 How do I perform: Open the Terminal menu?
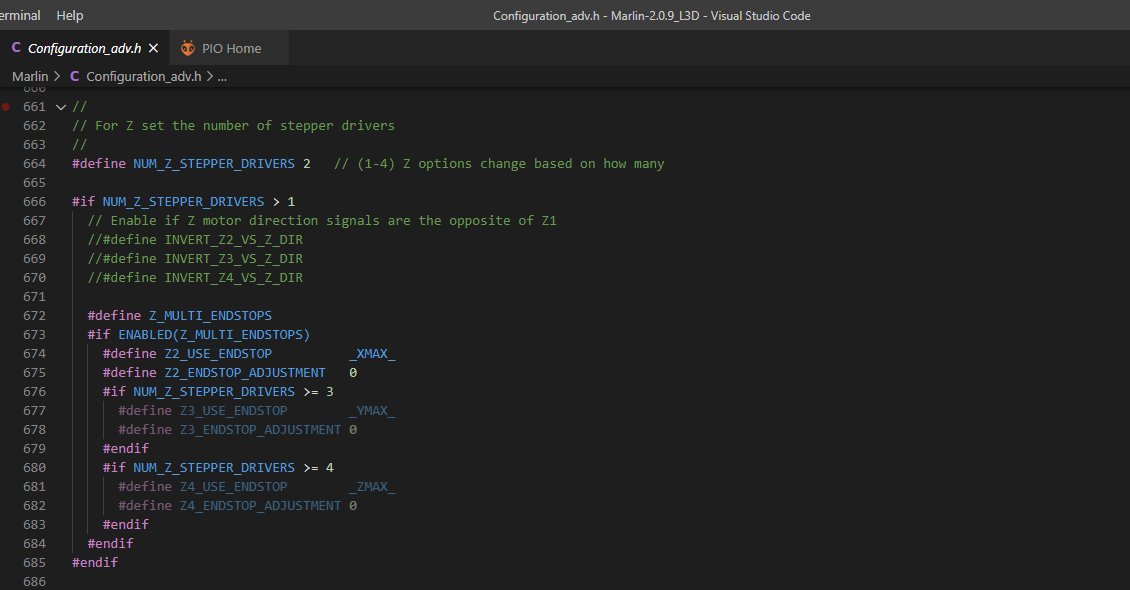tap(20, 15)
